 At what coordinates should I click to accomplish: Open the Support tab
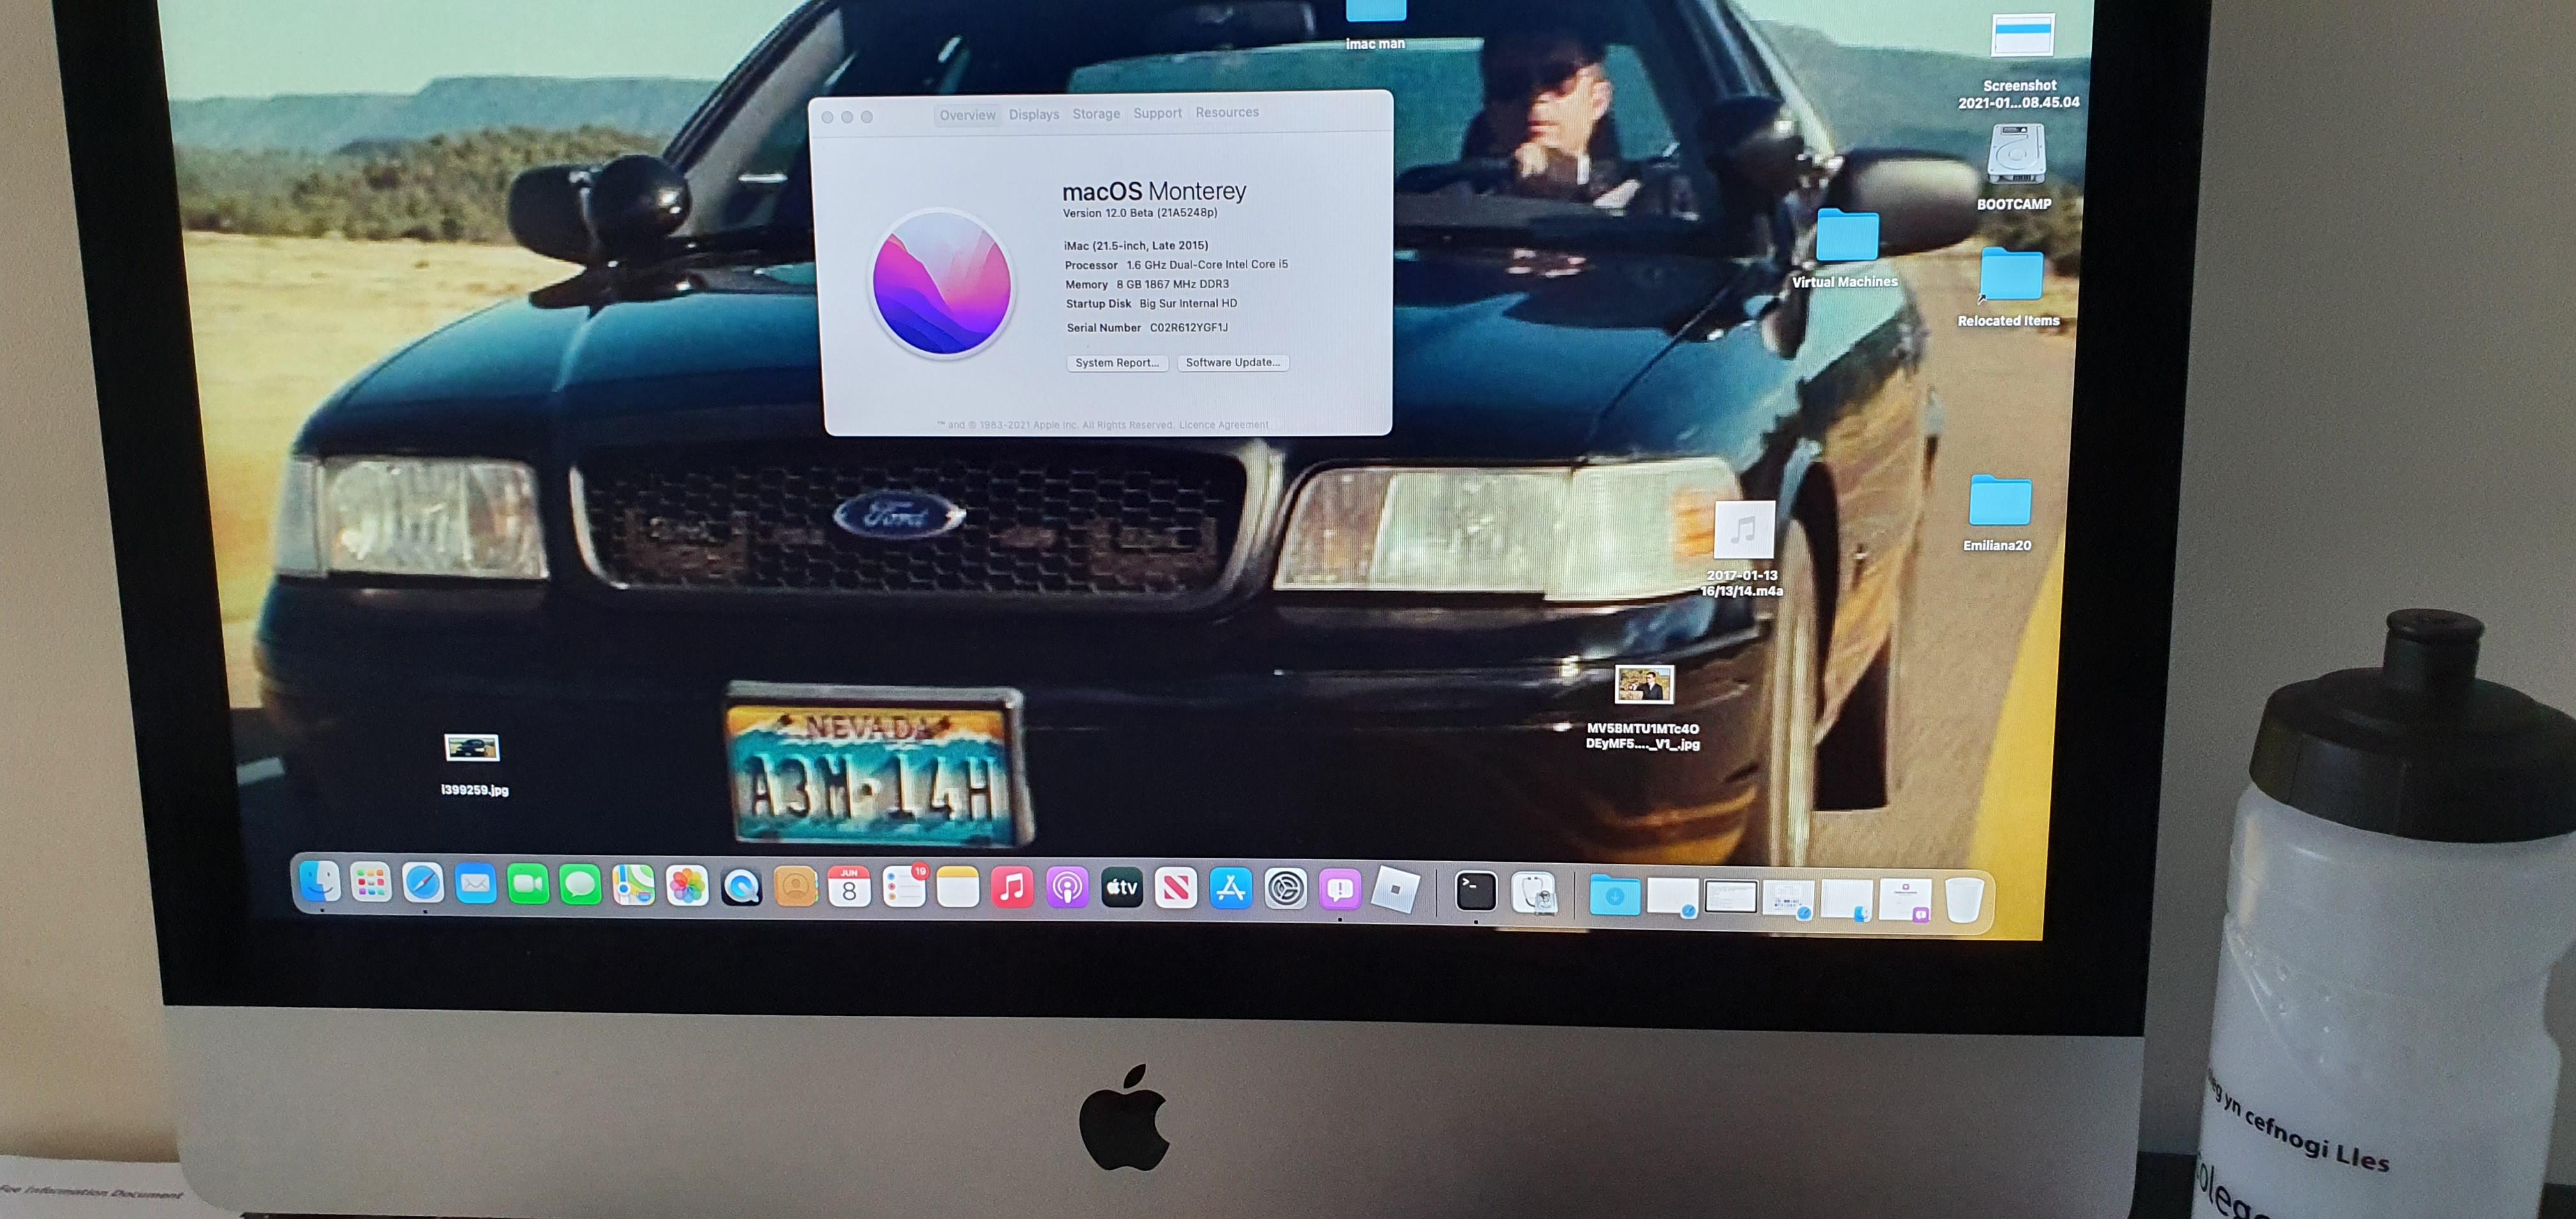click(x=1157, y=113)
